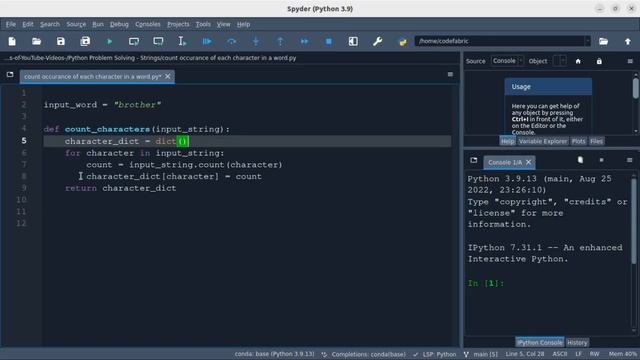Switch to the Plots tab

pyautogui.click(x=578, y=141)
